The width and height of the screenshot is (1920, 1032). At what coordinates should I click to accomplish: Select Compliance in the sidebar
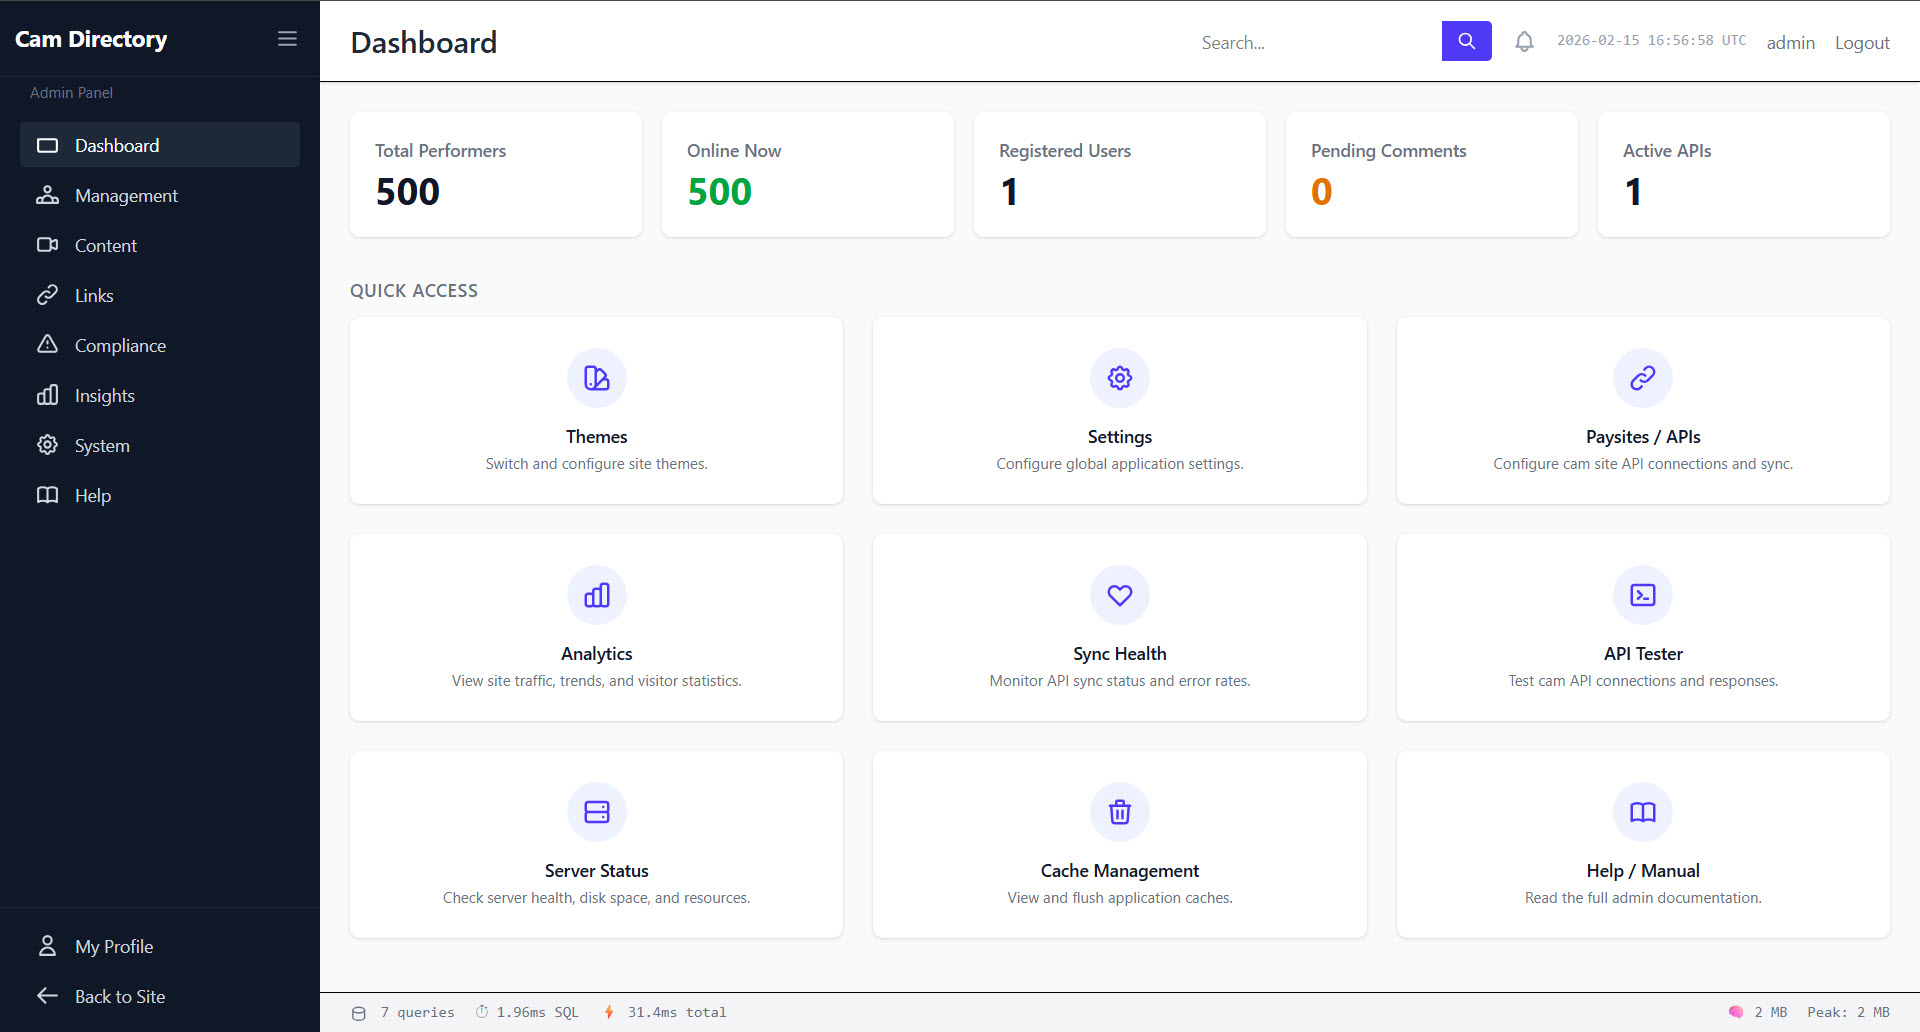point(120,346)
